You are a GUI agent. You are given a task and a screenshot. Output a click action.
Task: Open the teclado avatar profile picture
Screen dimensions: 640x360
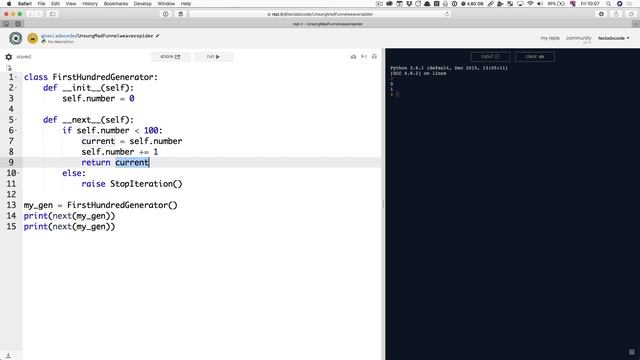coord(33,38)
